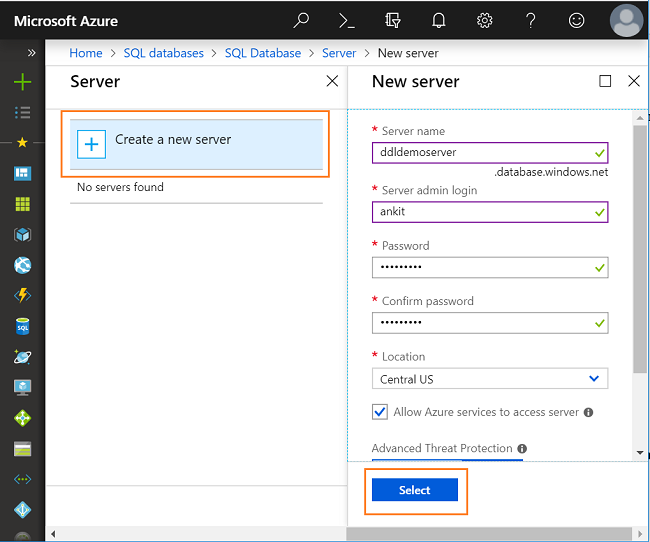Screen dimensions: 650x542
Task: Navigate to SQL databases breadcrumb
Action: pyautogui.click(x=163, y=53)
